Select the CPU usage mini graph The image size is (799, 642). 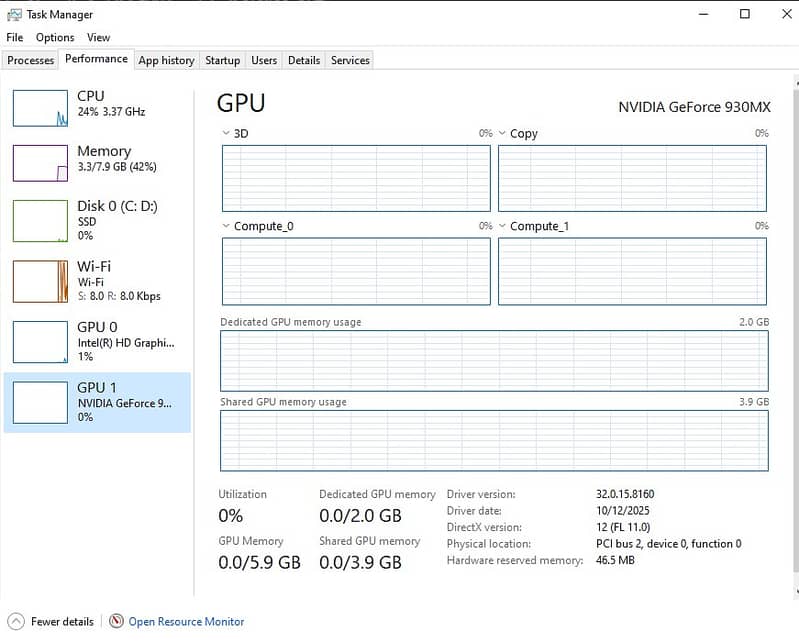40,109
